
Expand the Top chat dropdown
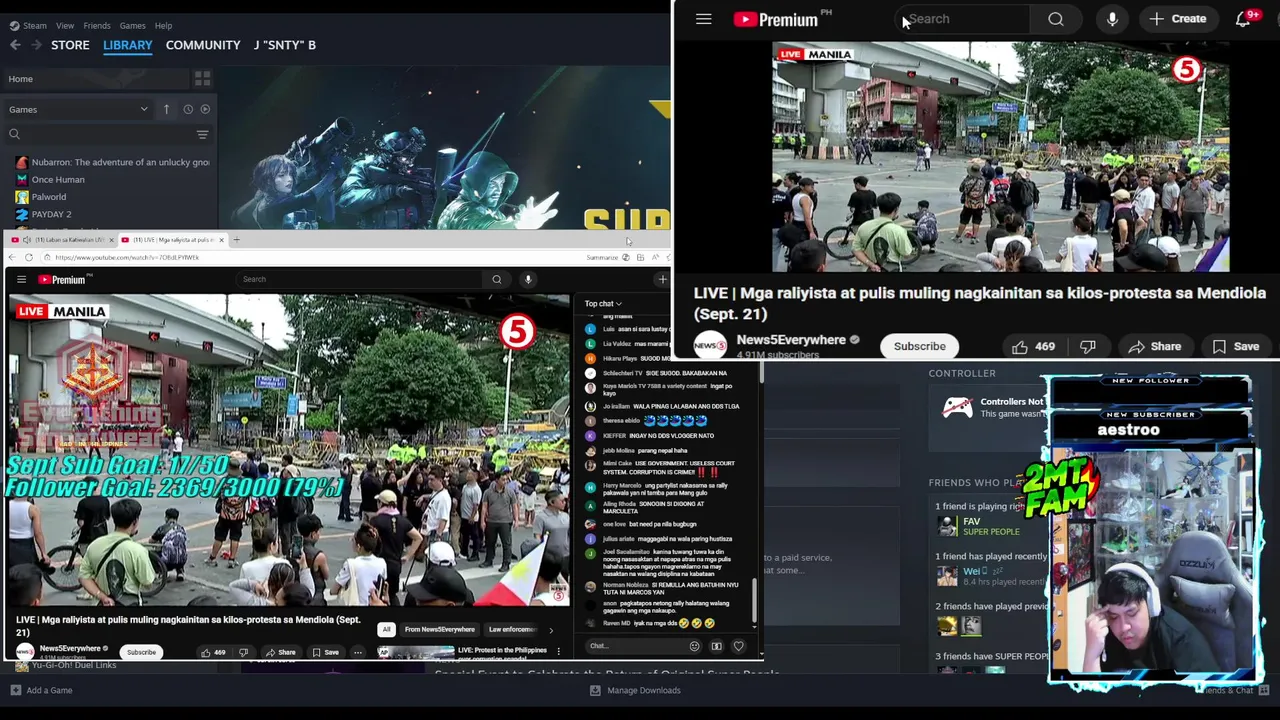coord(603,304)
